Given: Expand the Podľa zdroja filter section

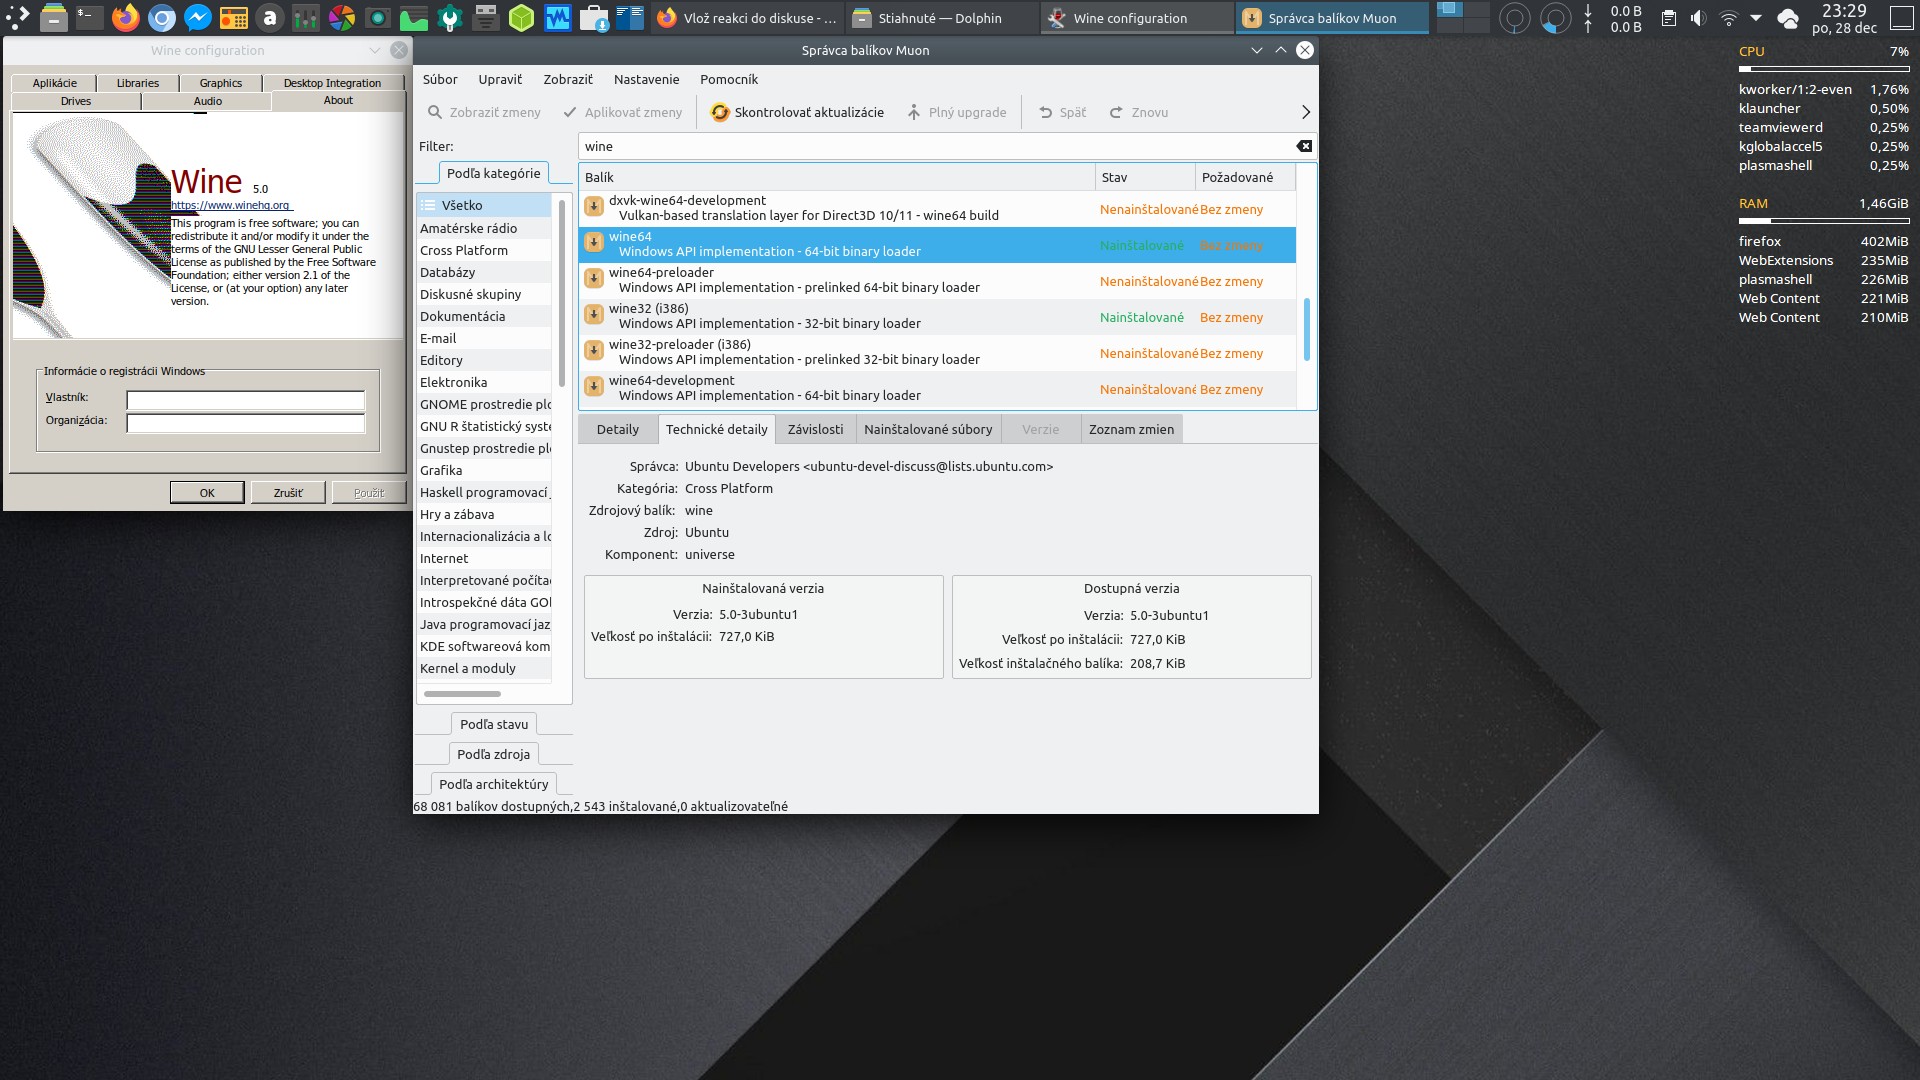Looking at the screenshot, I should pos(494,754).
